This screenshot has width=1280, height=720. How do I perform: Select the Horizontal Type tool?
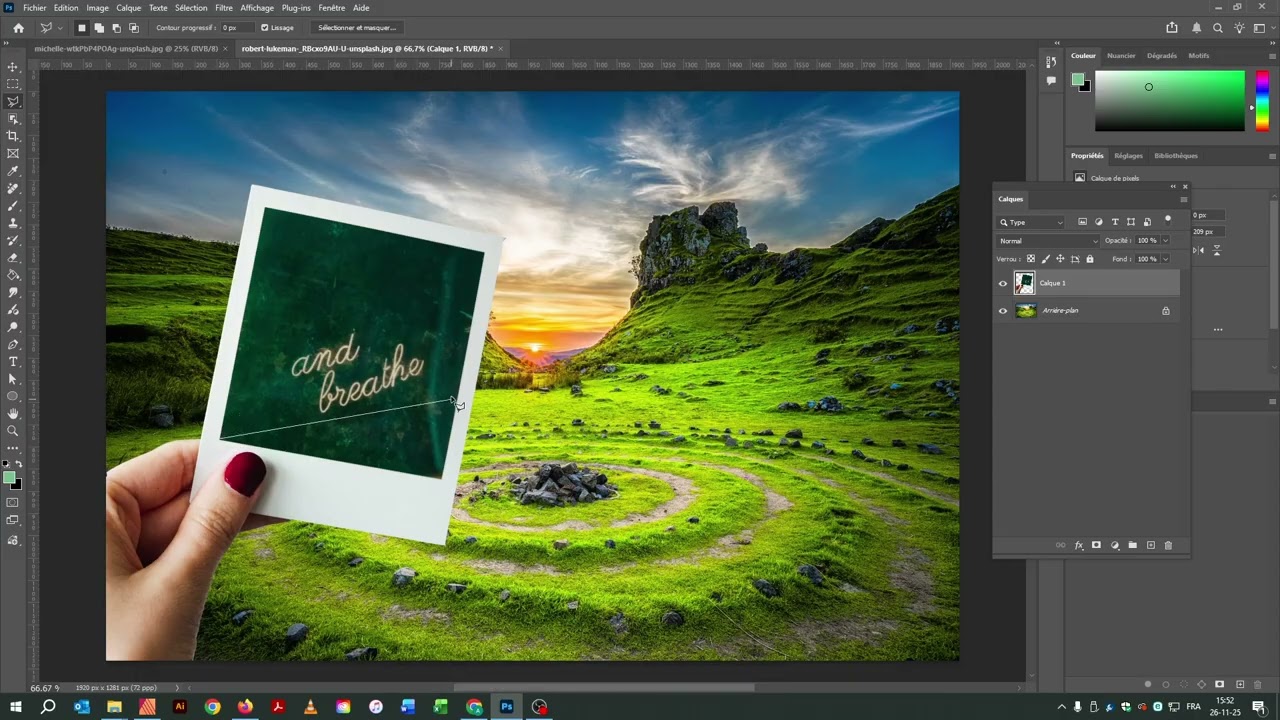pyautogui.click(x=13, y=361)
